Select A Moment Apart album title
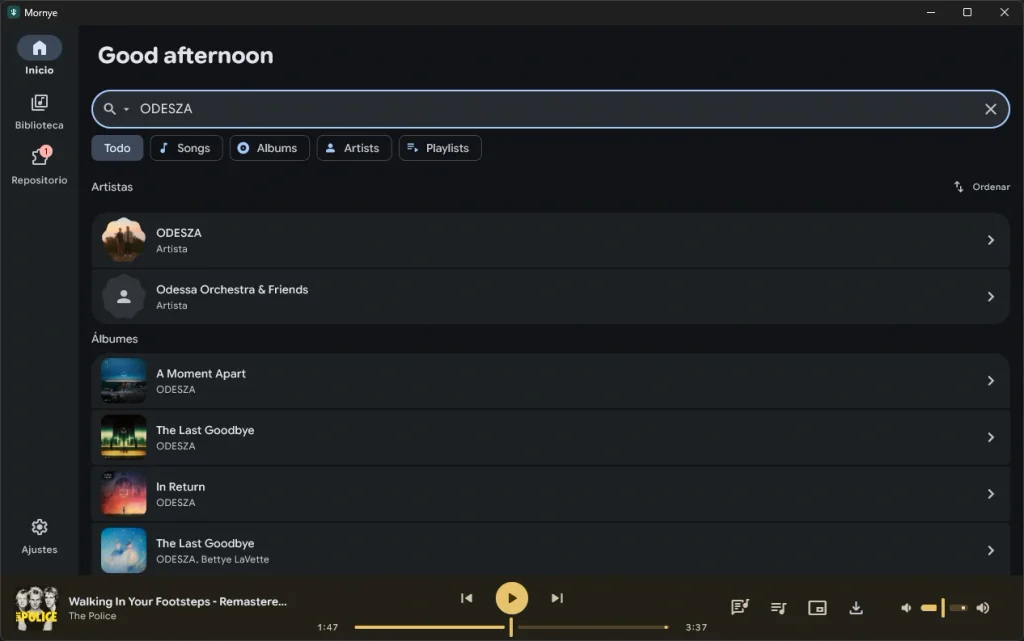Viewport: 1024px width, 641px height. click(200, 373)
